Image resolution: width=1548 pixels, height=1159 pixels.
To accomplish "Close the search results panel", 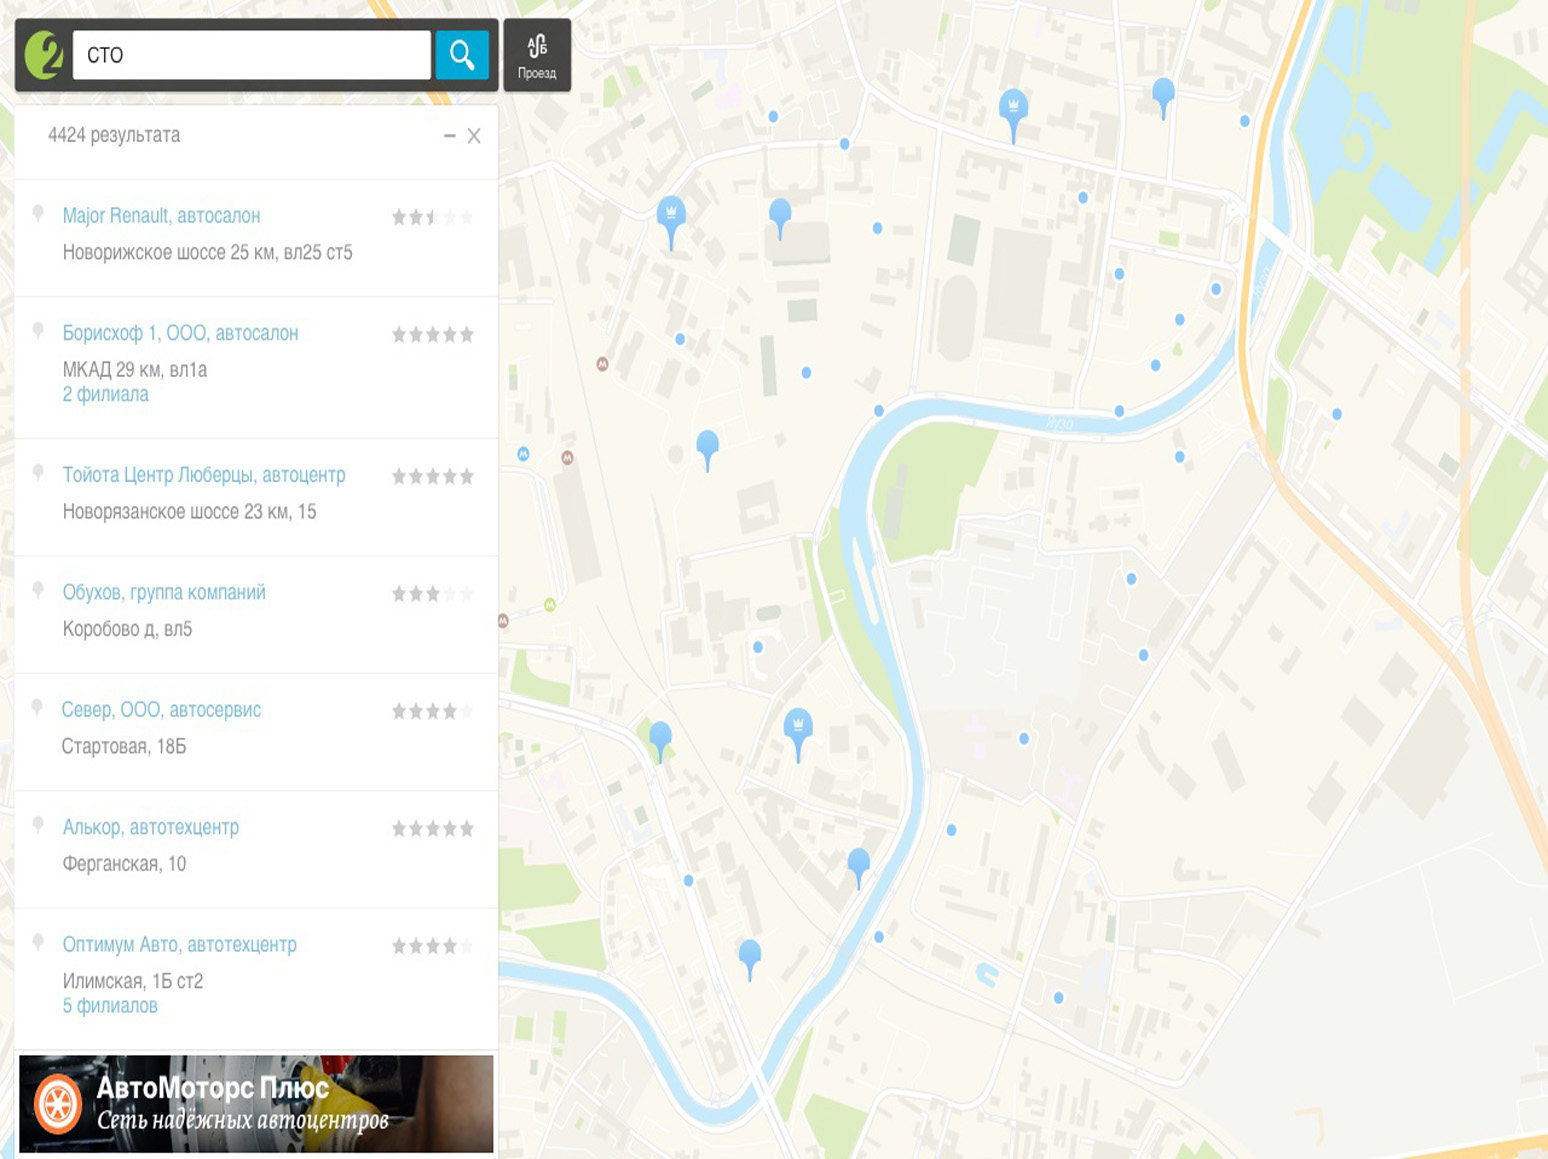I will click(x=474, y=136).
